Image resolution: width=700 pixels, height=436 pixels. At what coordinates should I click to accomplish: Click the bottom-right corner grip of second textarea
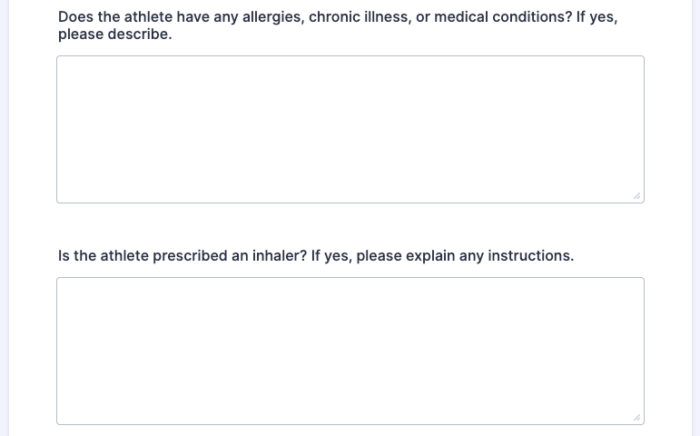pos(637,418)
